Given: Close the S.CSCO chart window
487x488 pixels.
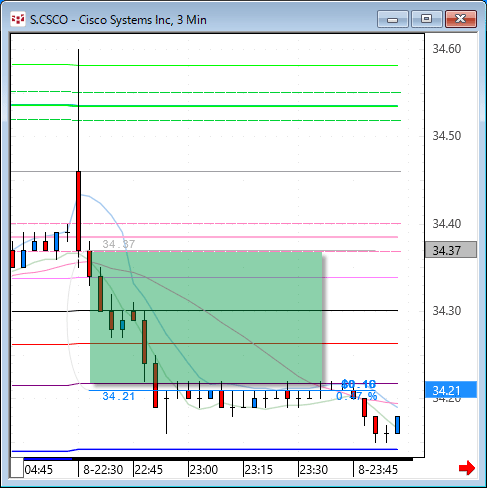Looking at the screenshot, I should point(461,19).
